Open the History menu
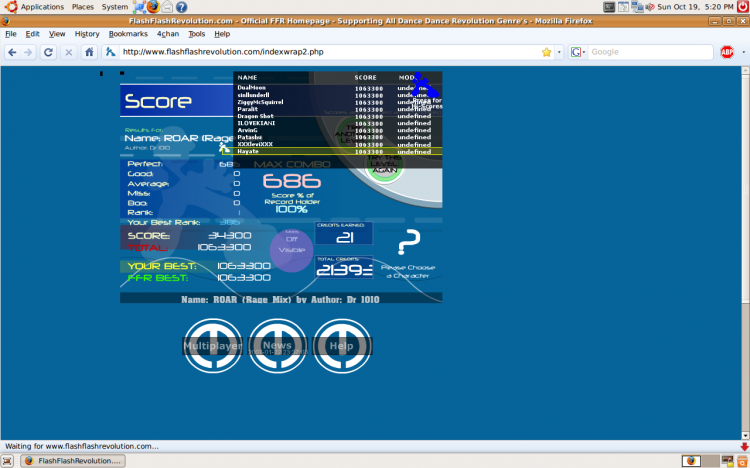The height and width of the screenshot is (468, 750). [87, 34]
